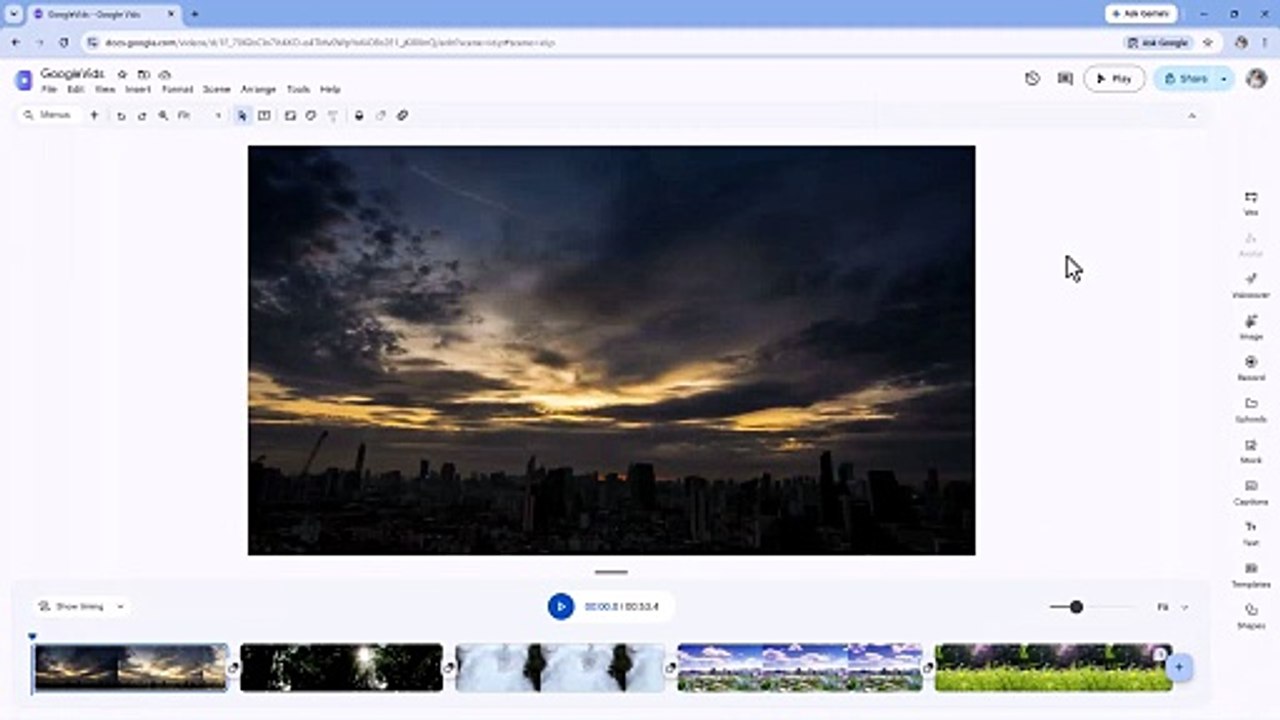Open the View menu
The width and height of the screenshot is (1280, 720).
pyautogui.click(x=104, y=90)
